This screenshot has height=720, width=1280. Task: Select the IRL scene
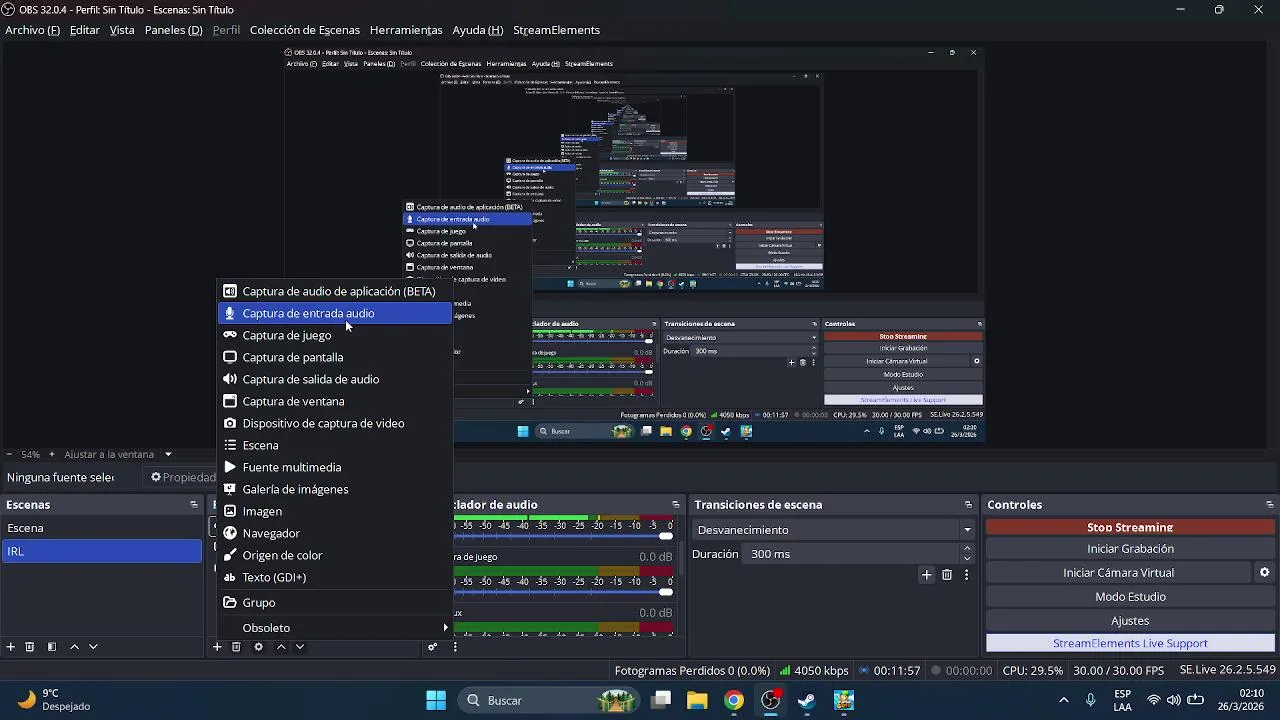[x=101, y=551]
